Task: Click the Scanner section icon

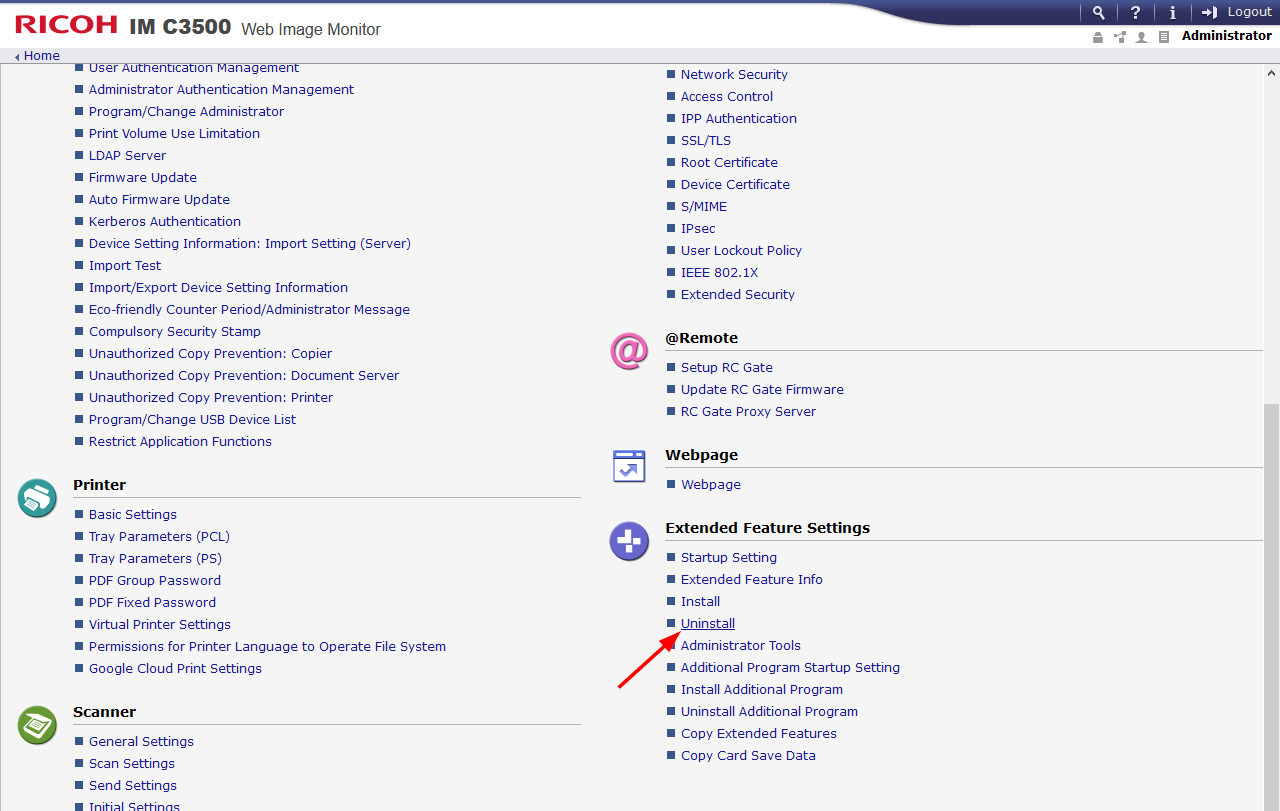Action: point(37,725)
